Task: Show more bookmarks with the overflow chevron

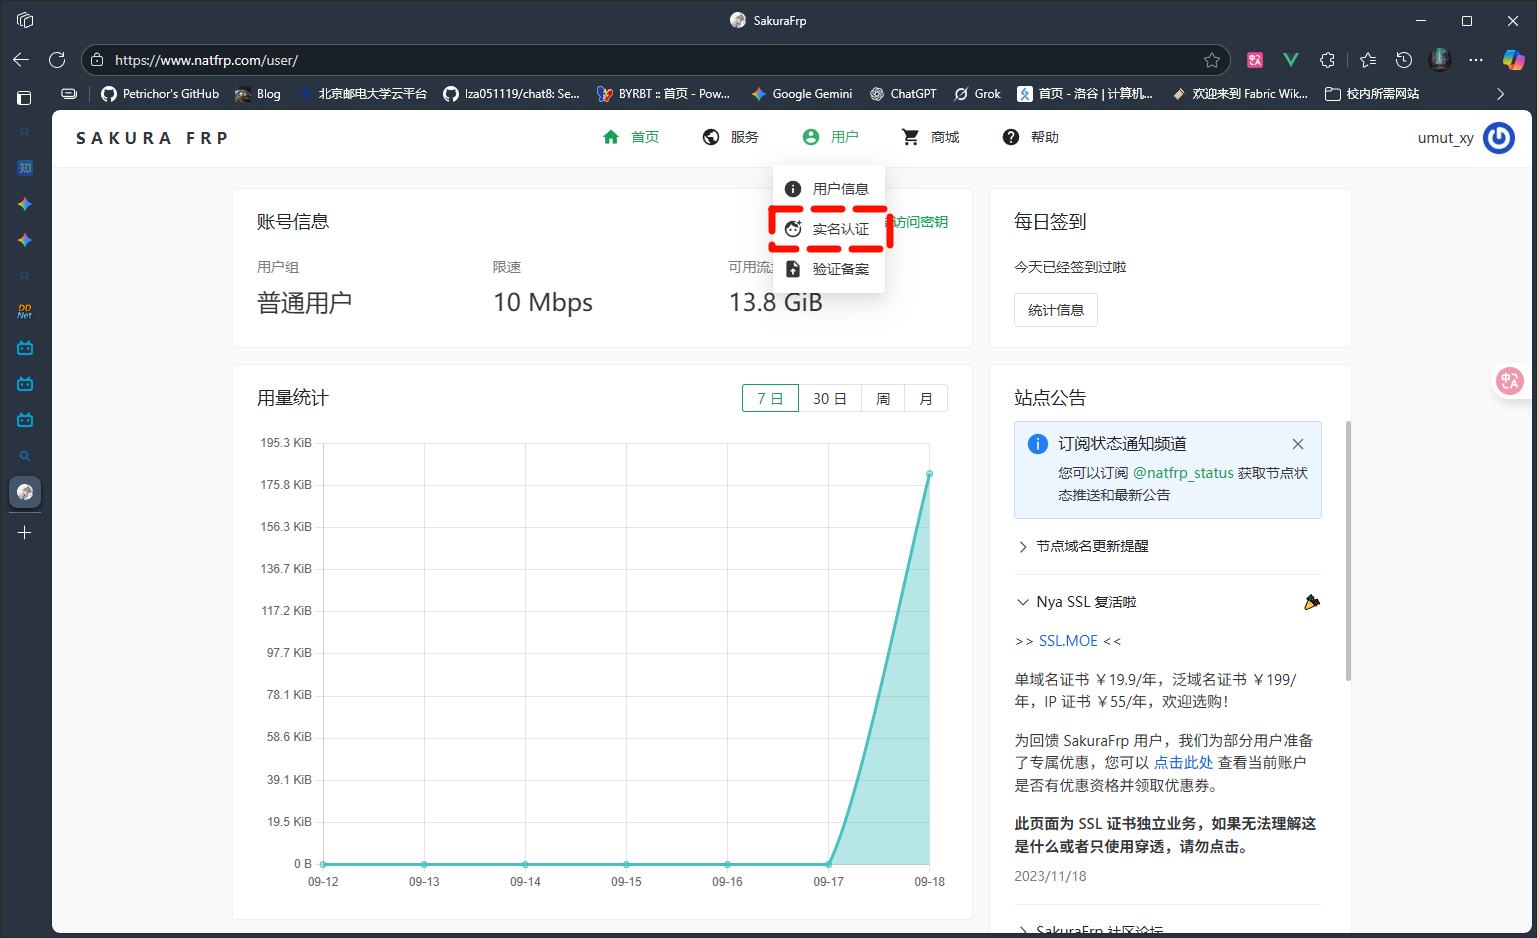Action: [1500, 94]
